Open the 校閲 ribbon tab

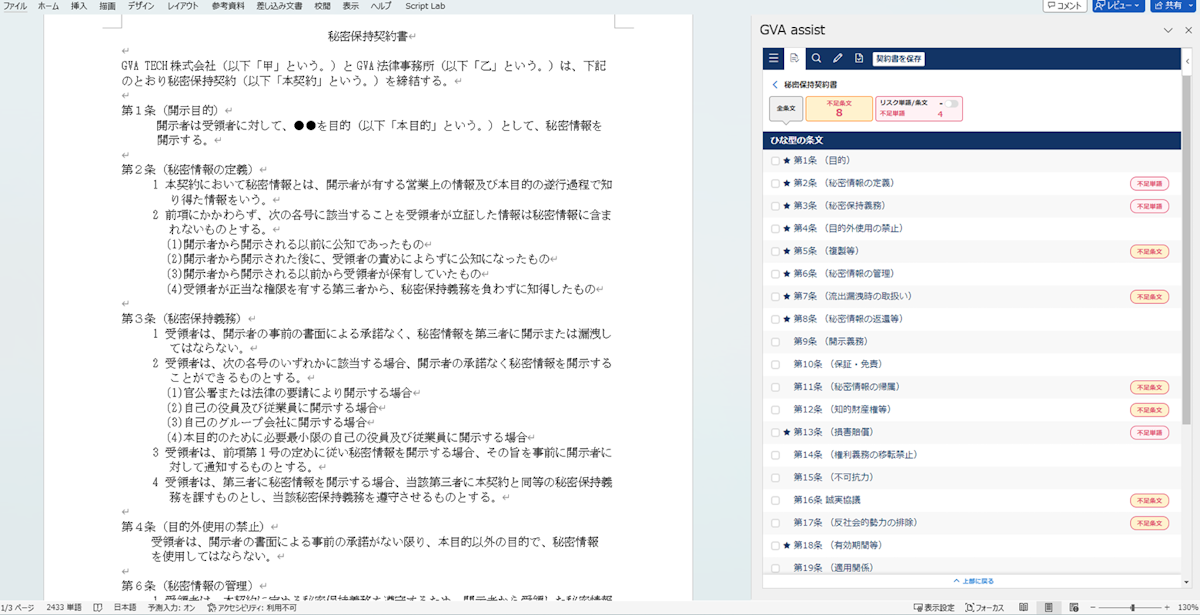(322, 5)
